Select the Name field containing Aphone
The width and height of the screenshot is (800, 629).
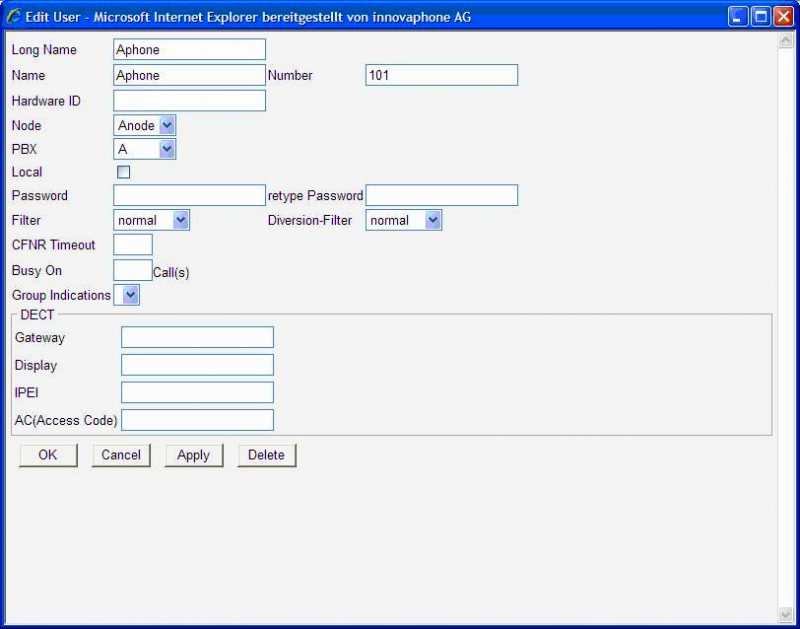coord(188,75)
